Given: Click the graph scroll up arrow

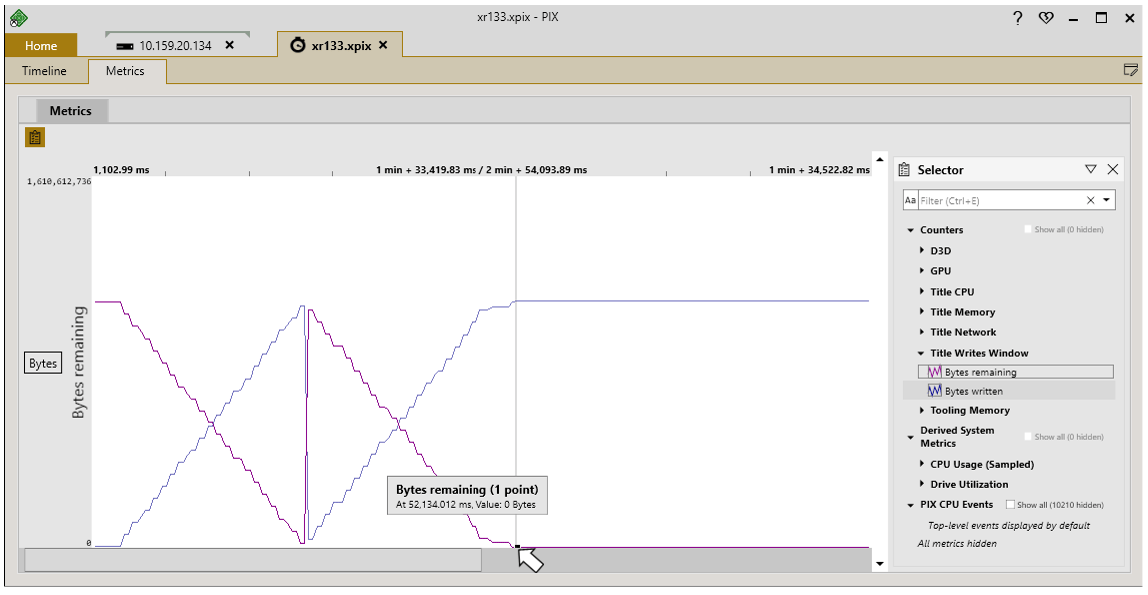Looking at the screenshot, I should 879,160.
